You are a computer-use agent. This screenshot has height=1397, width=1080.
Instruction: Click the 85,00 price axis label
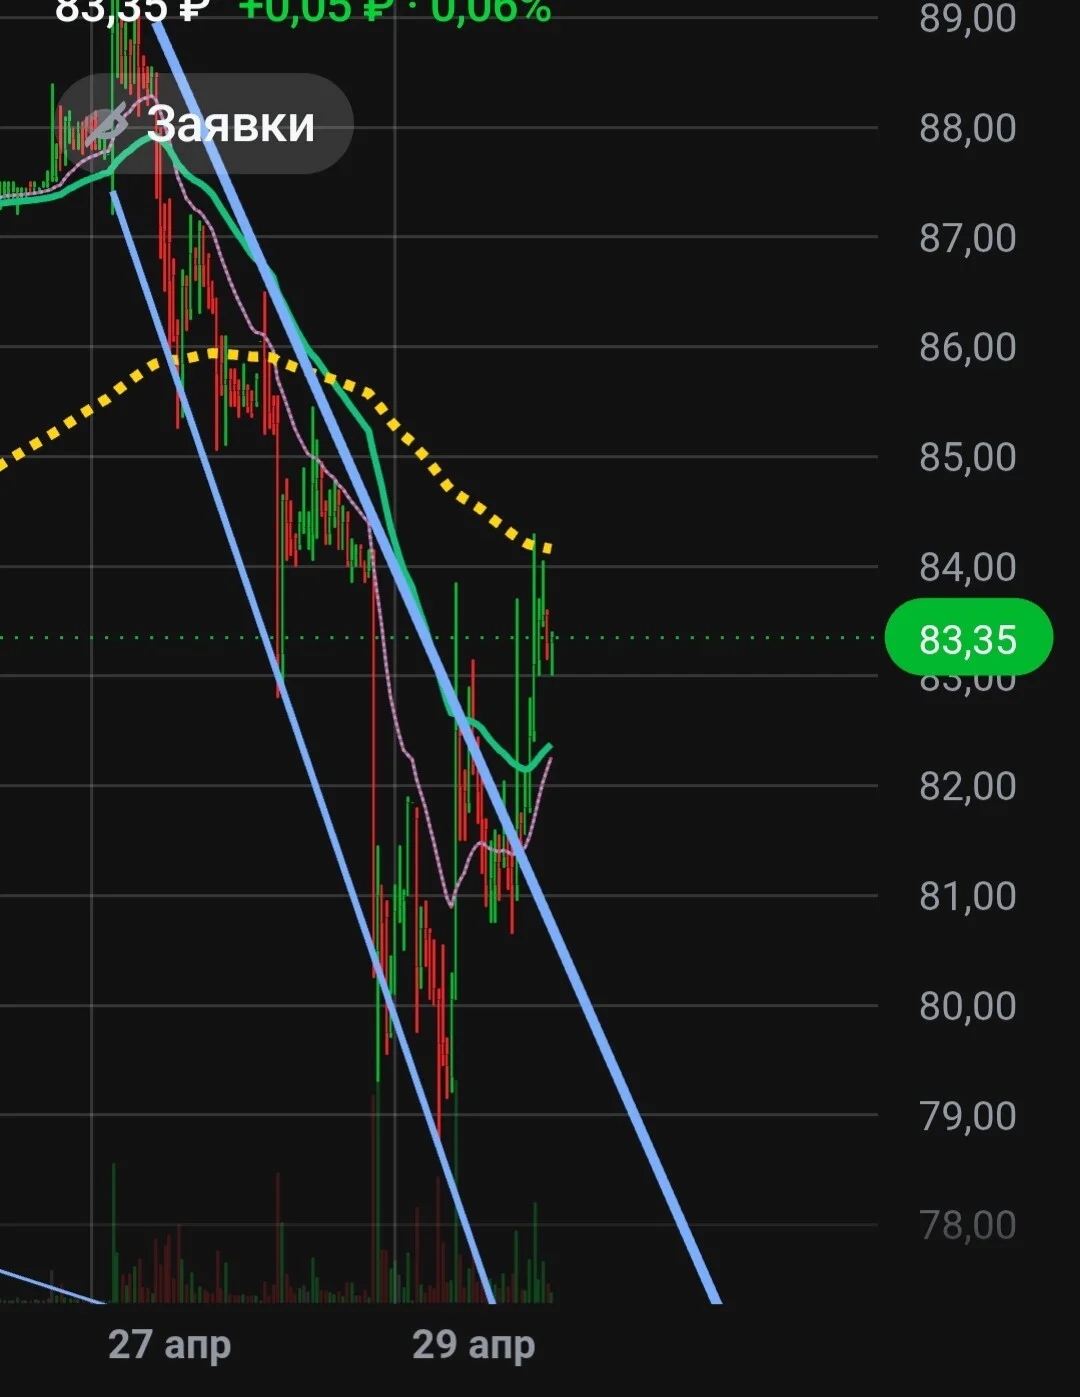coord(968,457)
